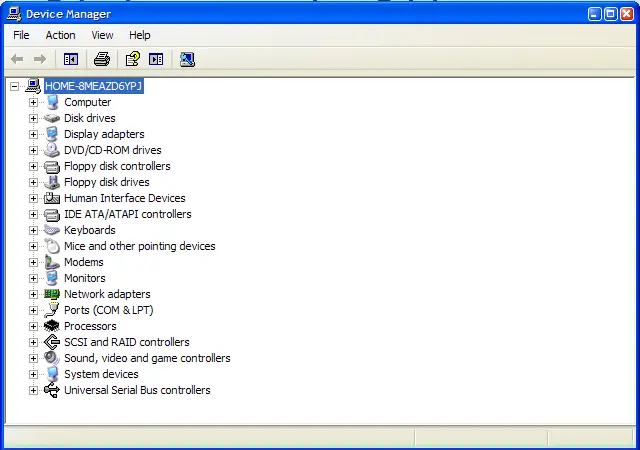The height and width of the screenshot is (450, 640).
Task: Select the SCSI and RAID controllers label
Action: tap(127, 342)
